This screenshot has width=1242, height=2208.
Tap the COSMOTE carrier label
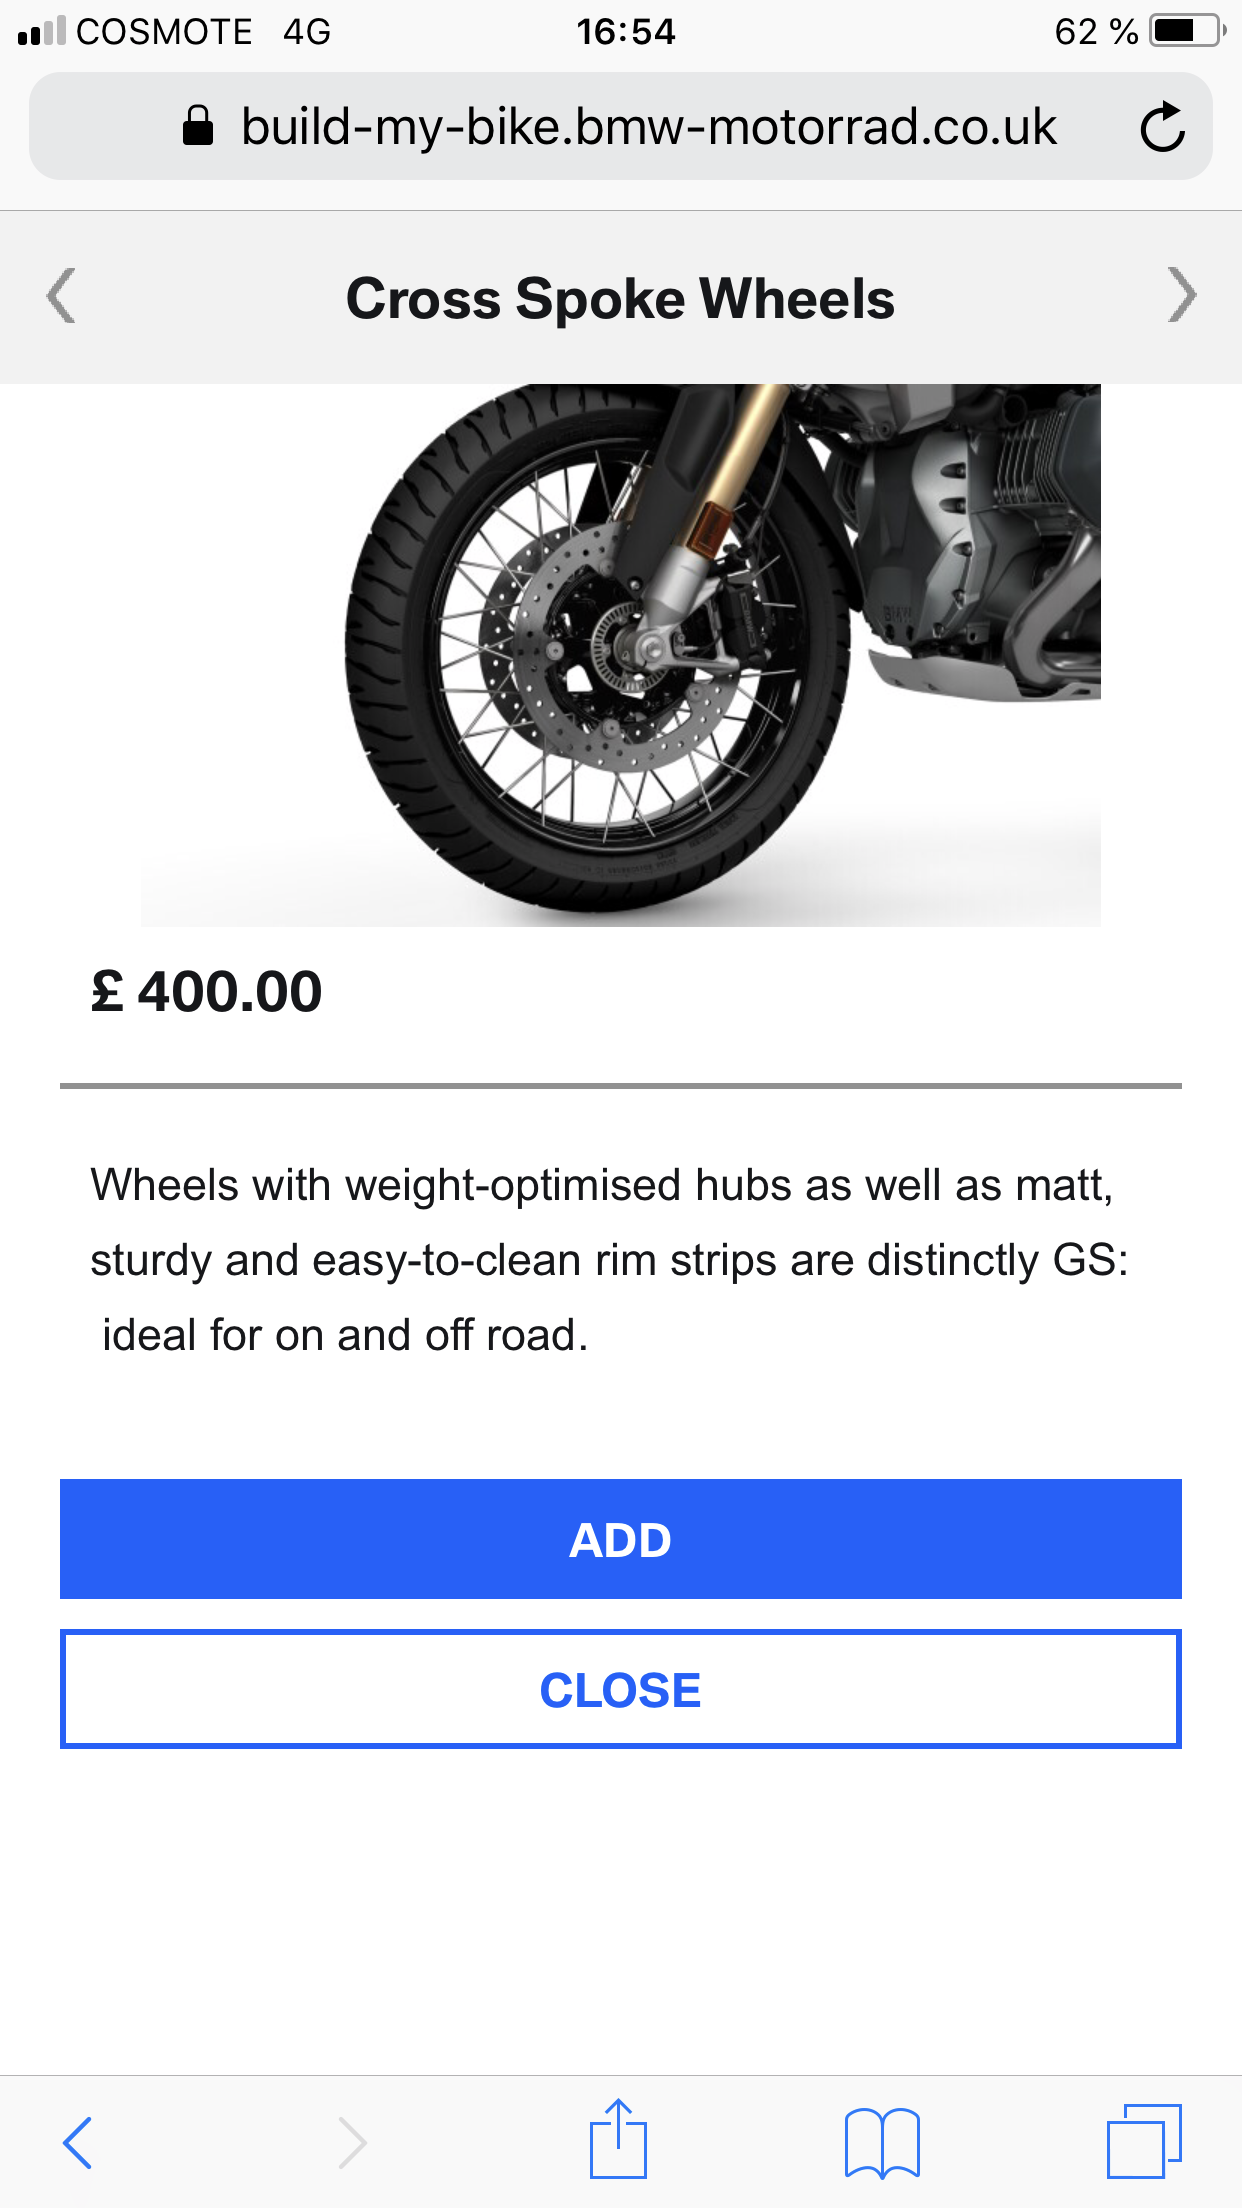(x=164, y=32)
